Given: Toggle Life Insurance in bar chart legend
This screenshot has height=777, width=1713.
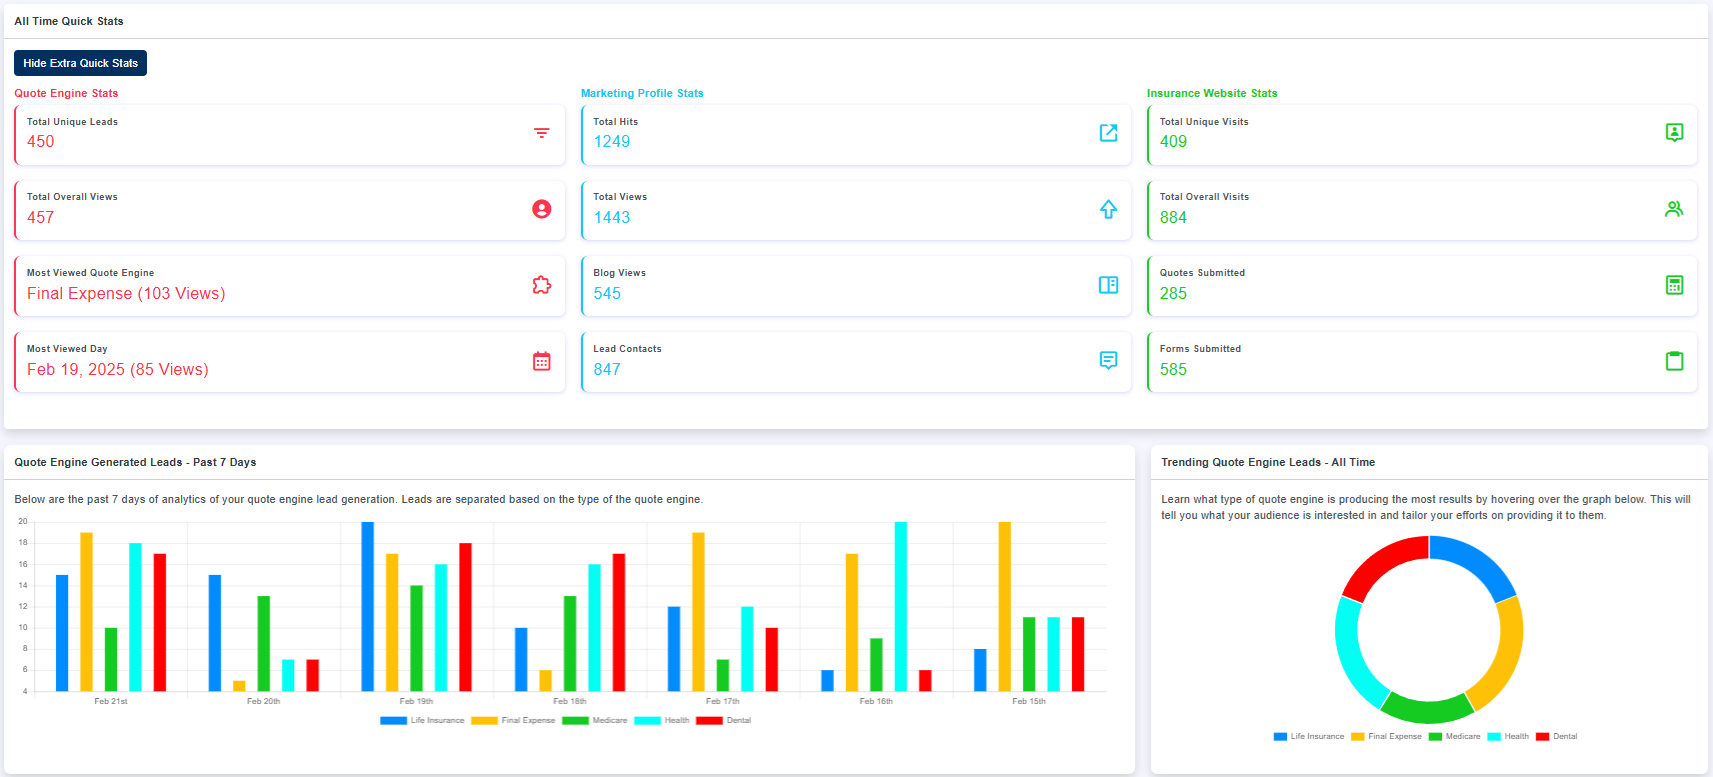Looking at the screenshot, I should [x=422, y=720].
